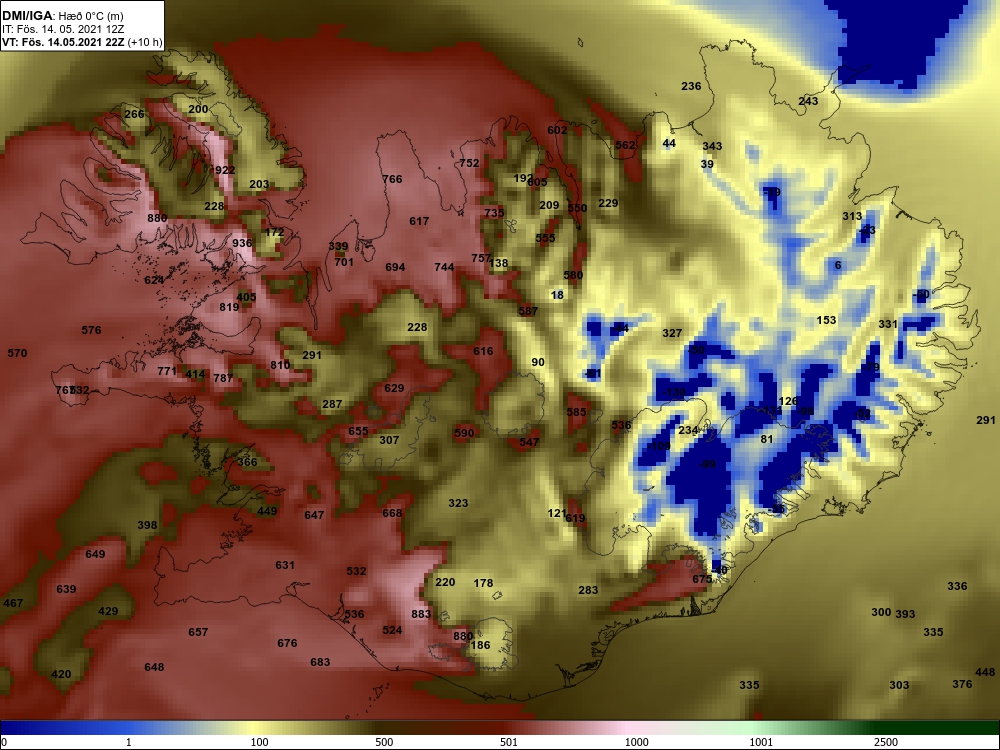The height and width of the screenshot is (750, 1000).
Task: Click the map value "590"
Action: pyautogui.click(x=464, y=433)
